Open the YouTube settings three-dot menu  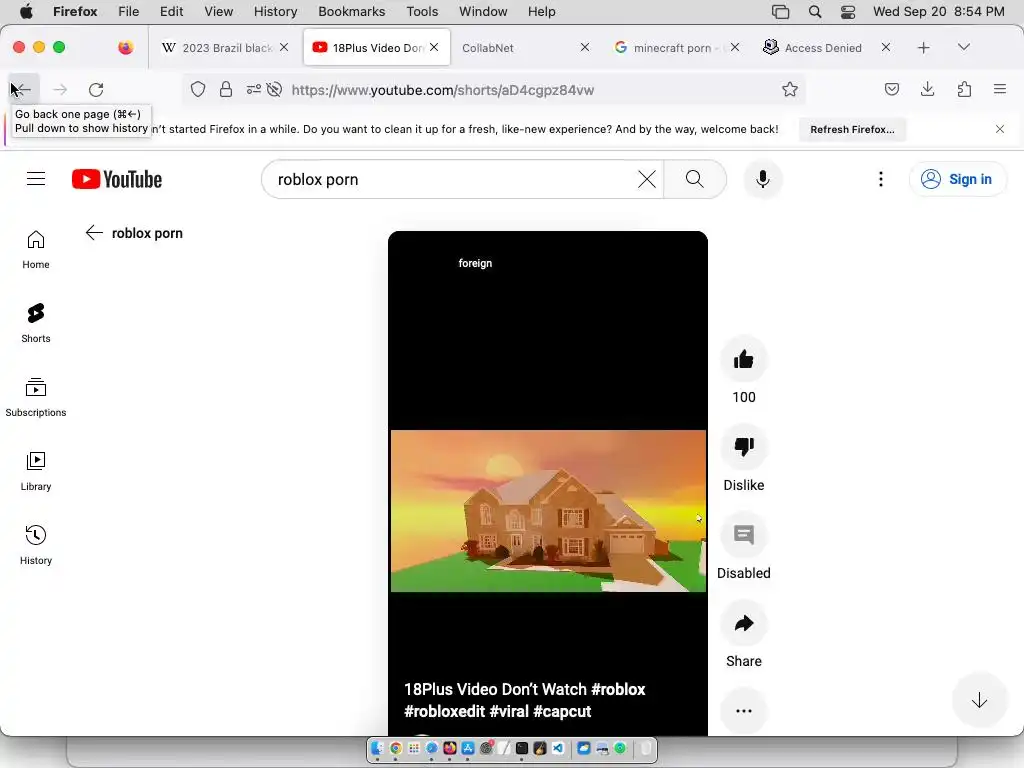click(x=880, y=179)
